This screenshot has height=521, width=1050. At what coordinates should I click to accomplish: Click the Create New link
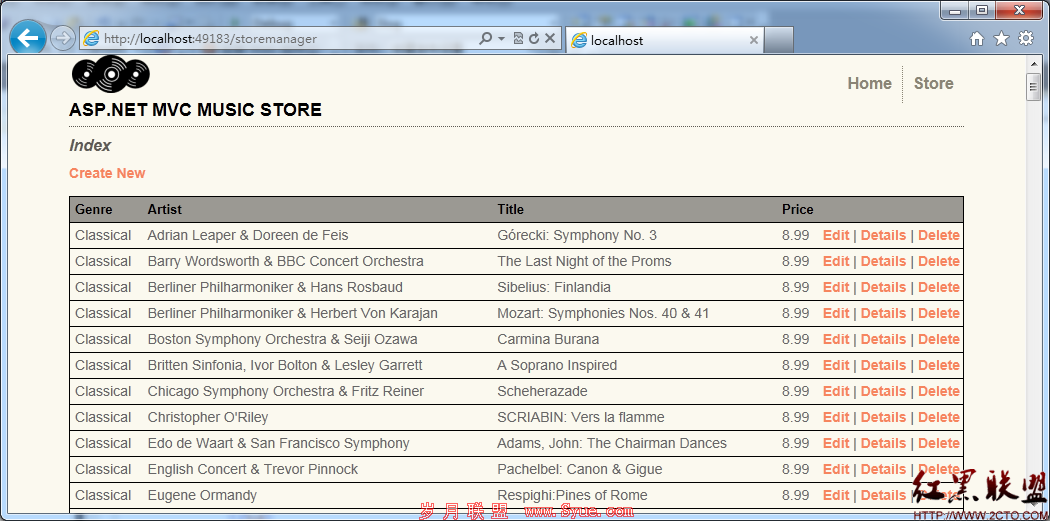[x=107, y=173]
